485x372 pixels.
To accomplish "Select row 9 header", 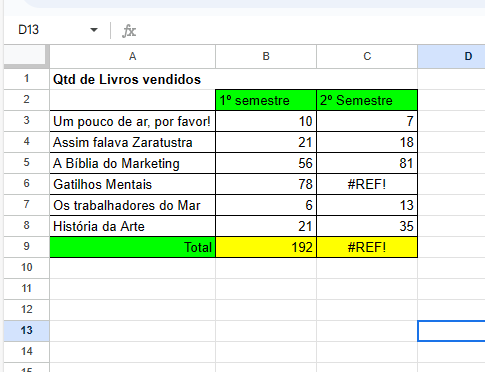I will tap(26, 247).
